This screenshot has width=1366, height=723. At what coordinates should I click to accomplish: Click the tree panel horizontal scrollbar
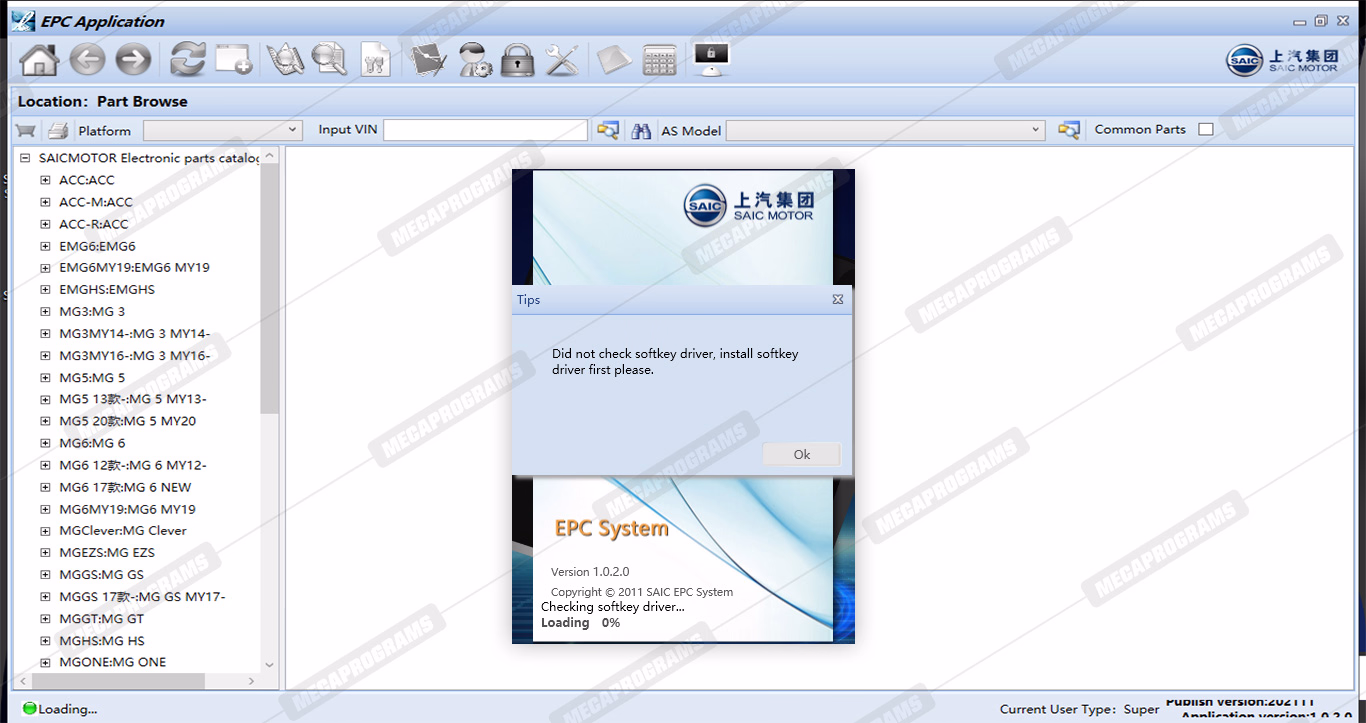point(118,681)
